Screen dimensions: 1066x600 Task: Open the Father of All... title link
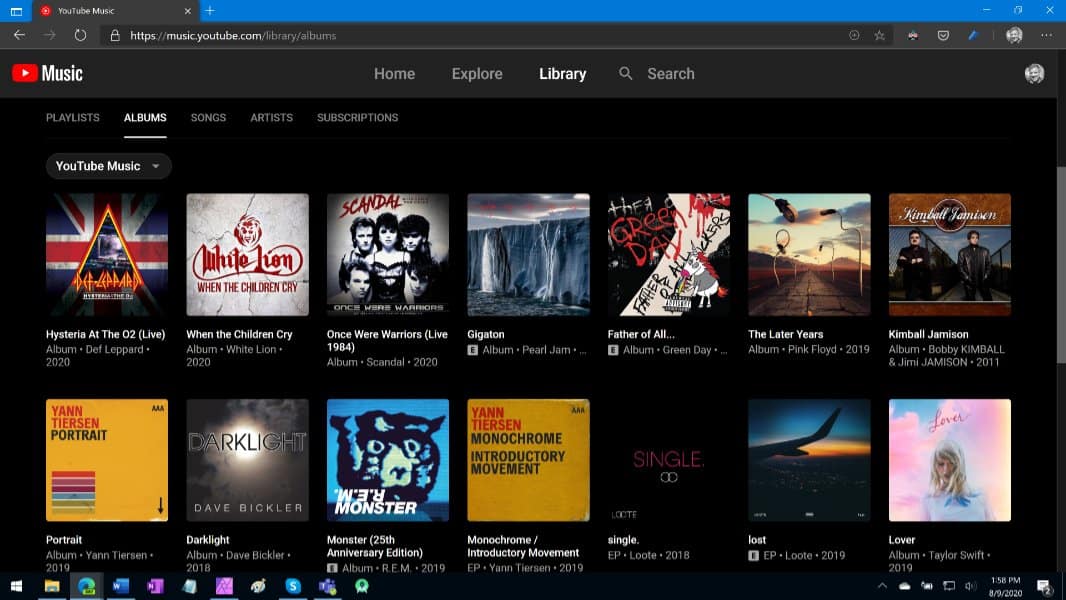click(641, 334)
